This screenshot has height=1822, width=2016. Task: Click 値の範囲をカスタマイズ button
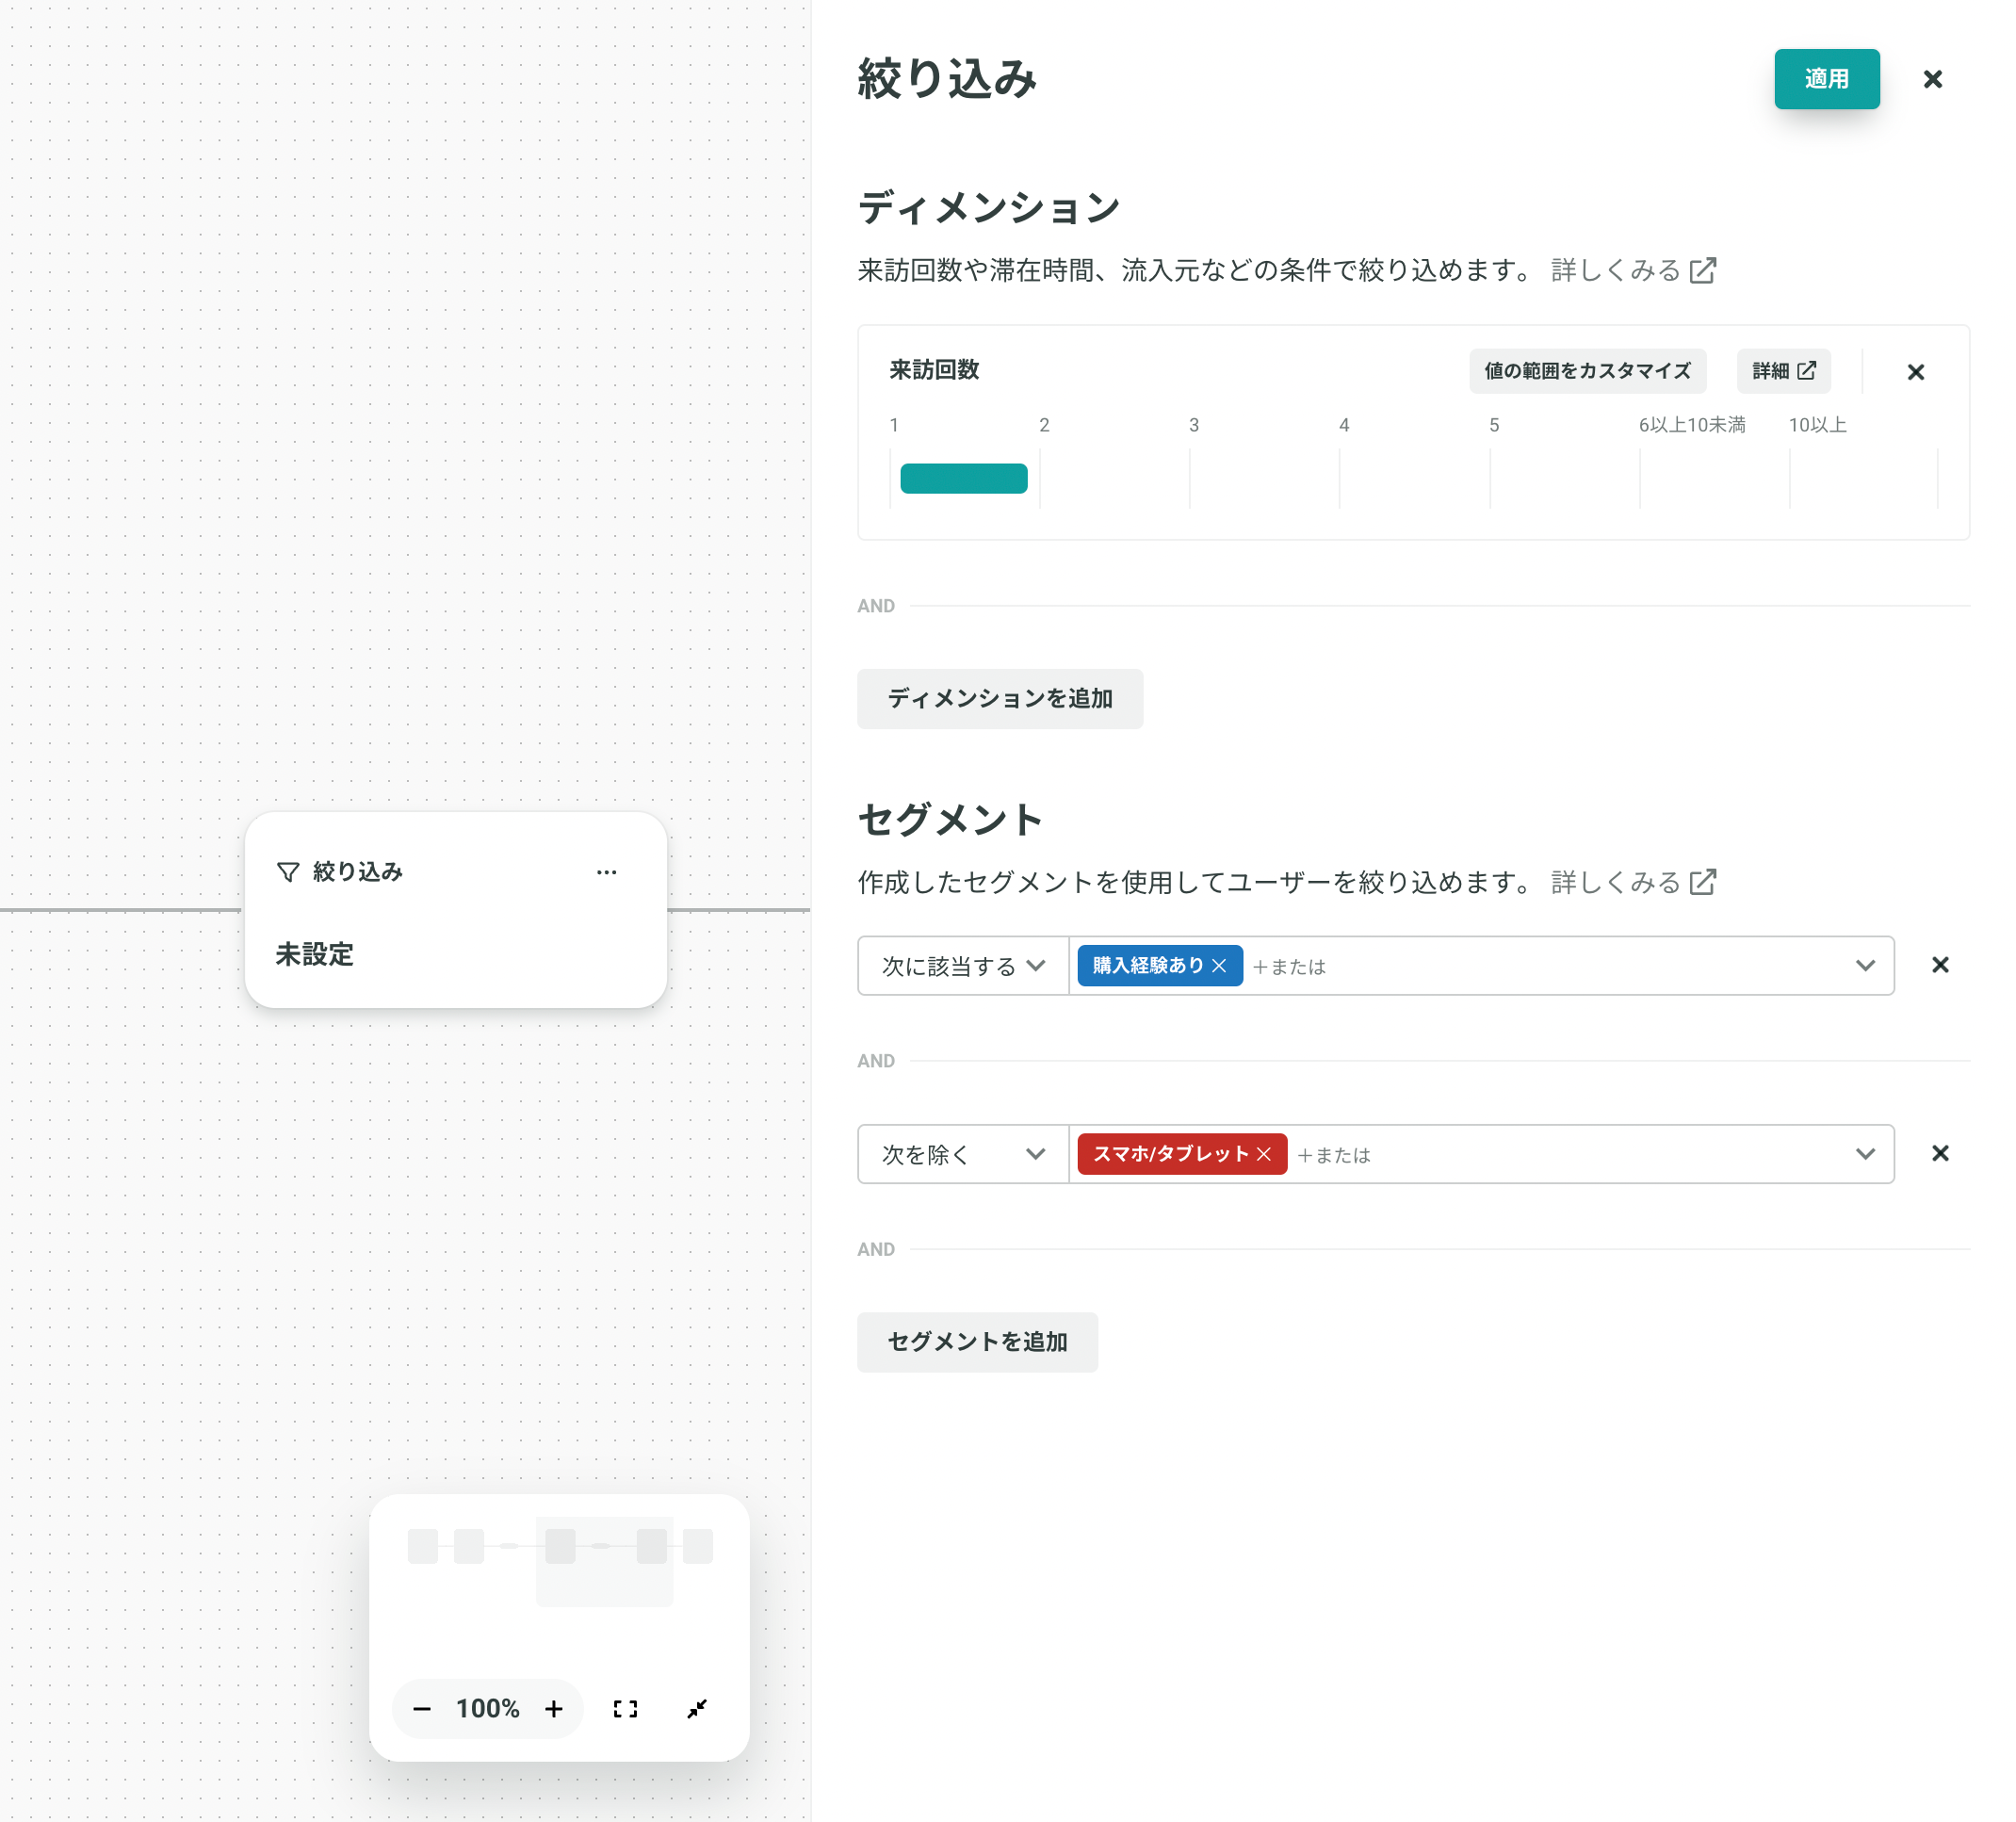click(1587, 371)
